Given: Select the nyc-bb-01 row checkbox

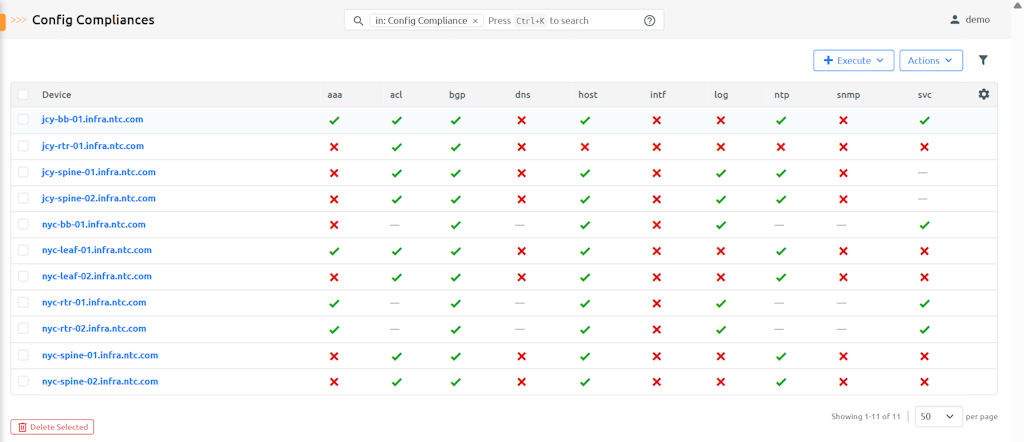Looking at the screenshot, I should click(24, 225).
